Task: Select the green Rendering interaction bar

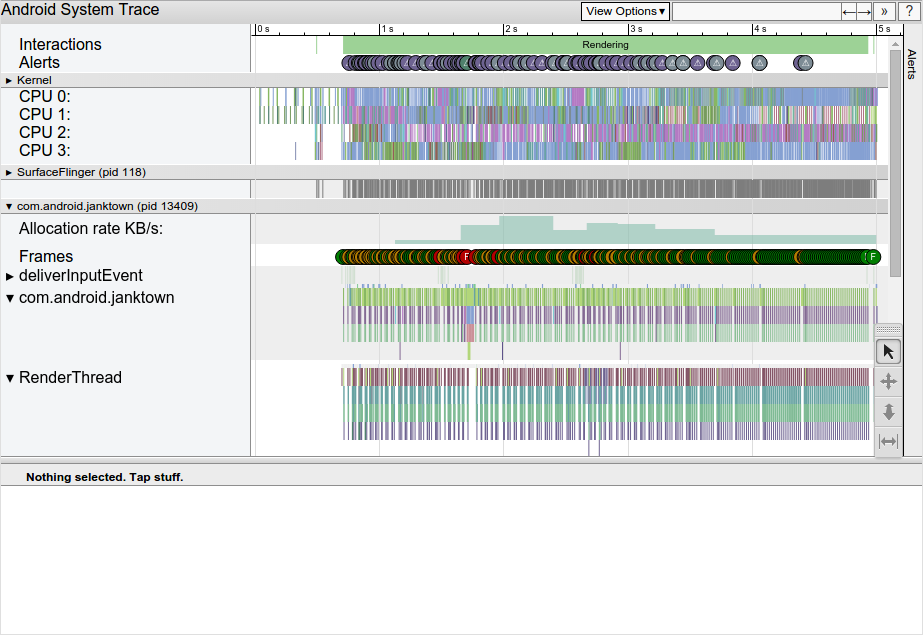Action: pos(605,45)
